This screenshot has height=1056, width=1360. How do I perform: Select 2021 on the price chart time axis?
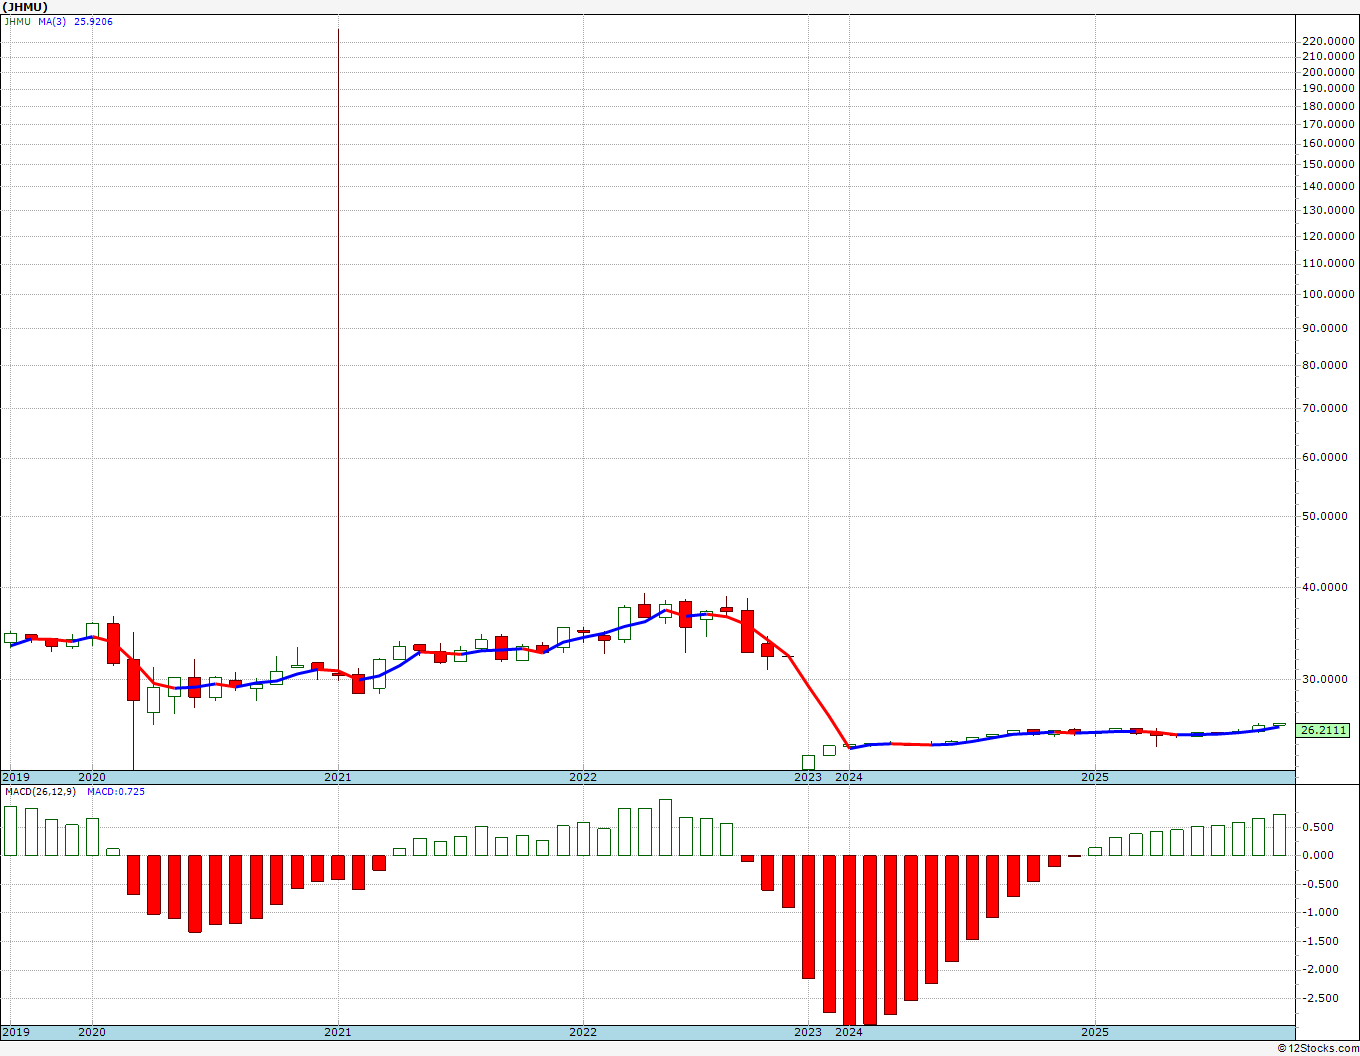click(x=338, y=777)
